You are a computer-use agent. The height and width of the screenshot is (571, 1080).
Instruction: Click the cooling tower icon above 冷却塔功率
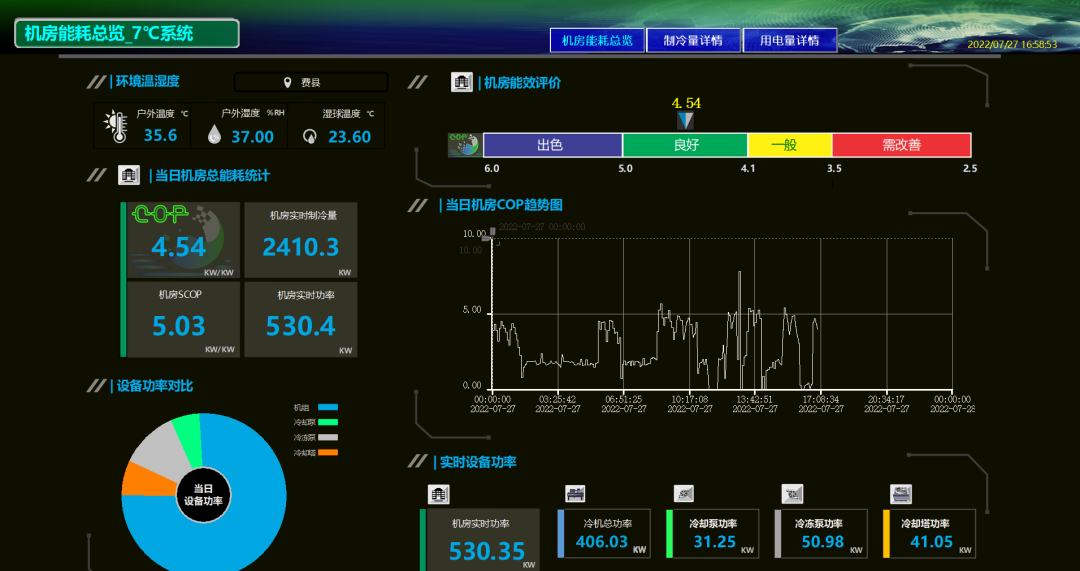click(x=900, y=493)
